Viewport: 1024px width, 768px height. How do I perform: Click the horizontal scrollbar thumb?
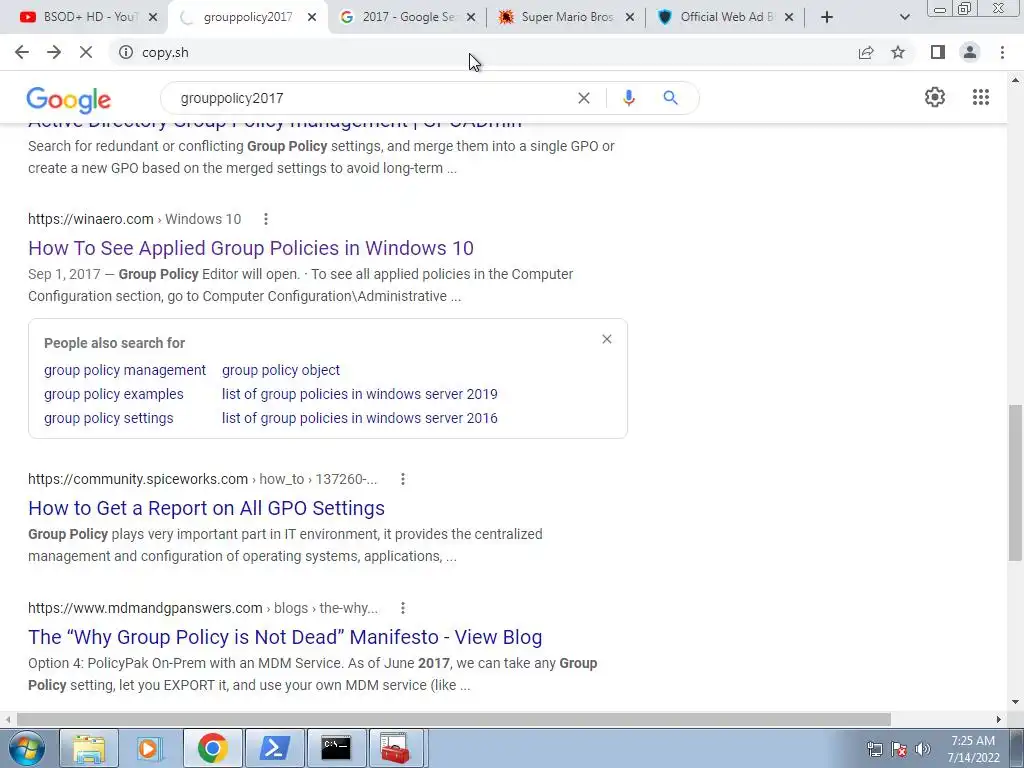click(454, 719)
